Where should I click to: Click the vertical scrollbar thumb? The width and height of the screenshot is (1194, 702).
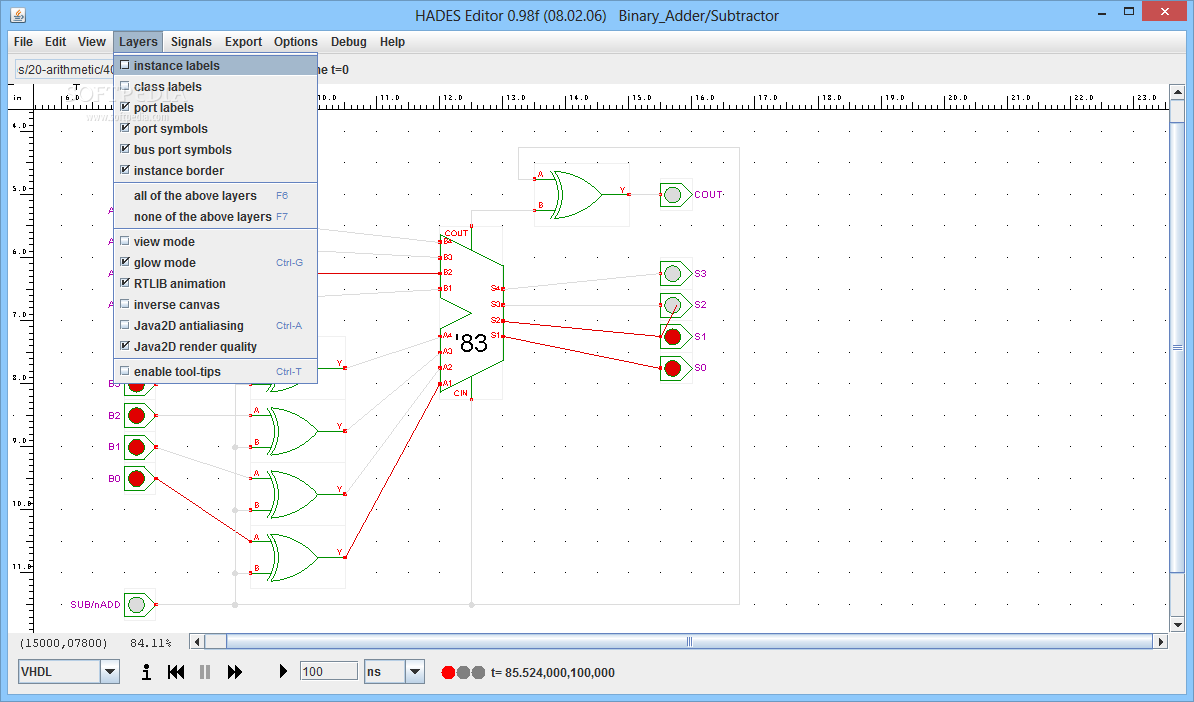(x=1177, y=346)
